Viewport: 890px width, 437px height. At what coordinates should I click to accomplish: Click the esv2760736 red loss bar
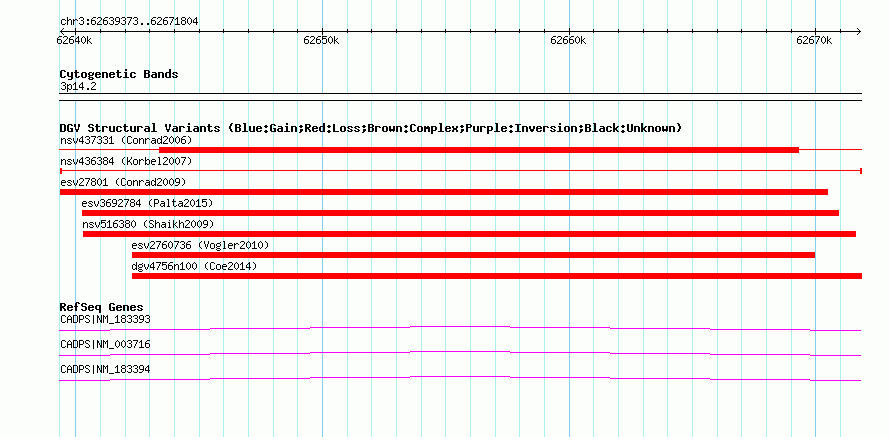(x=473, y=255)
